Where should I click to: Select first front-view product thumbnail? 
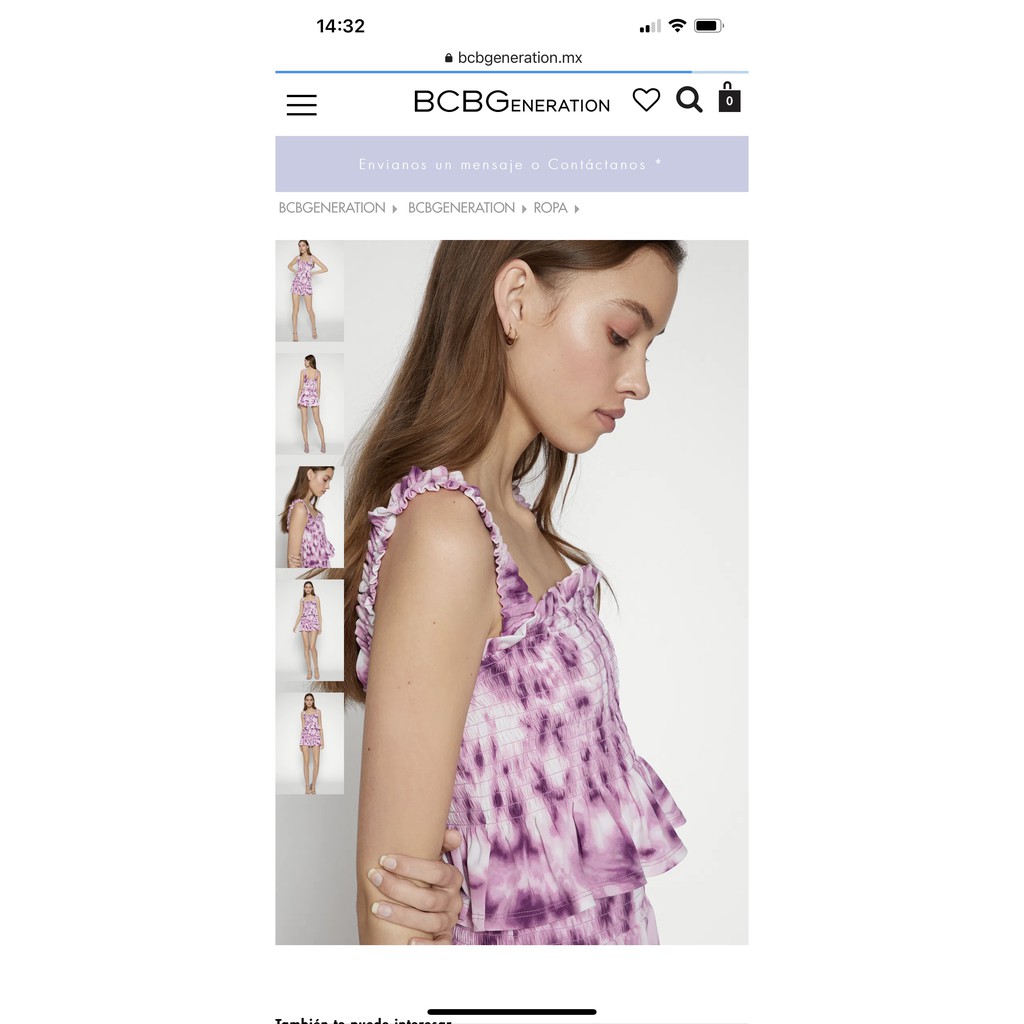[x=310, y=291]
